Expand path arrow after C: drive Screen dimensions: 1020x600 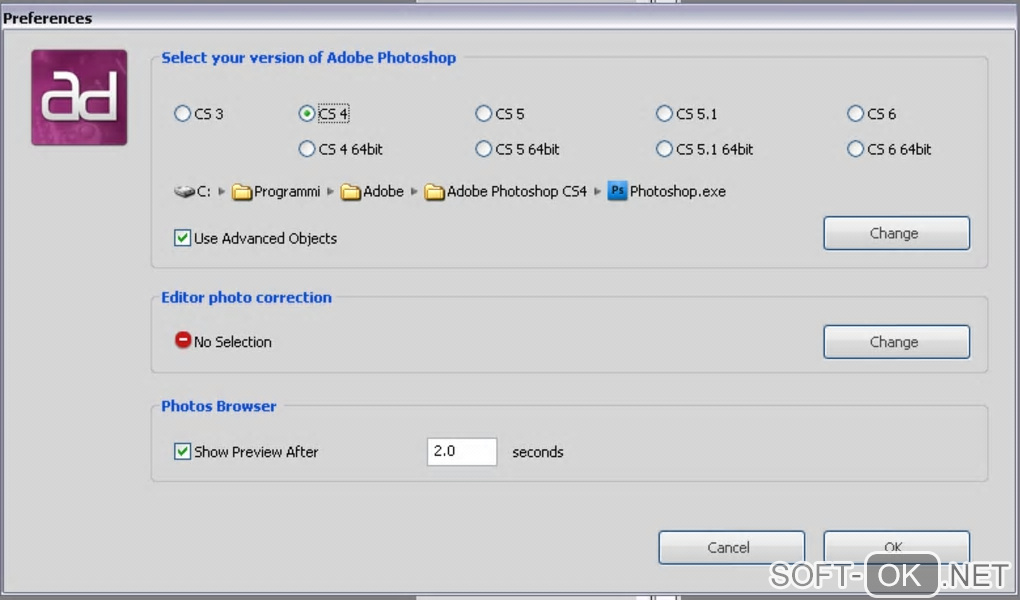click(221, 192)
